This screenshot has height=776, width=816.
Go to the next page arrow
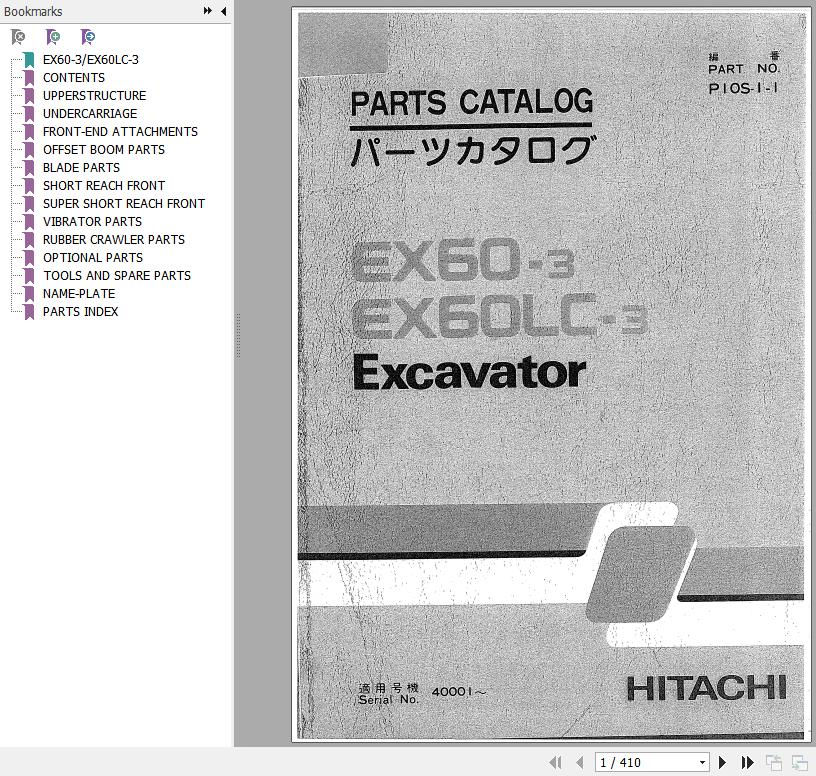click(x=722, y=763)
